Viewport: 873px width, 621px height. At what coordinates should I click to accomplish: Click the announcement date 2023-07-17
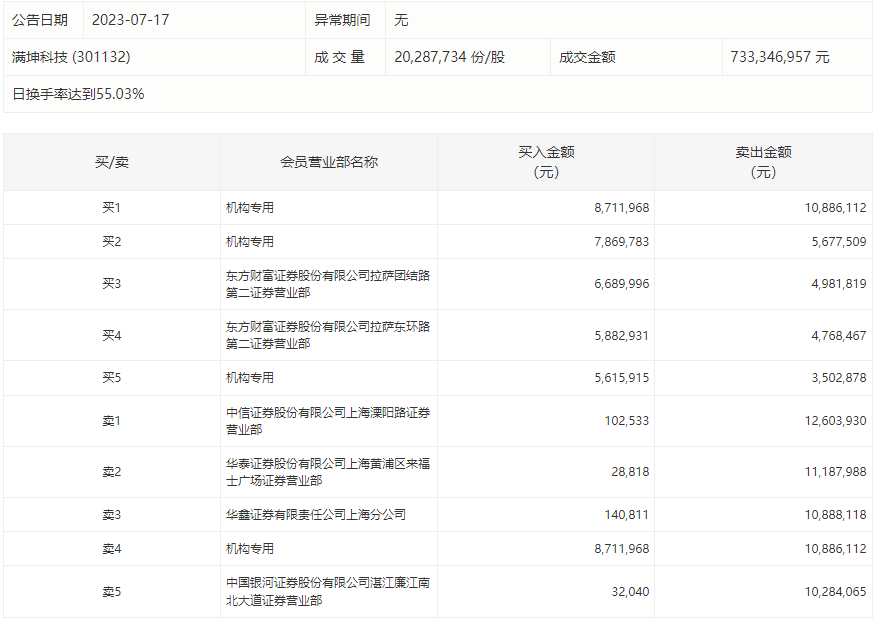pyautogui.click(x=130, y=20)
